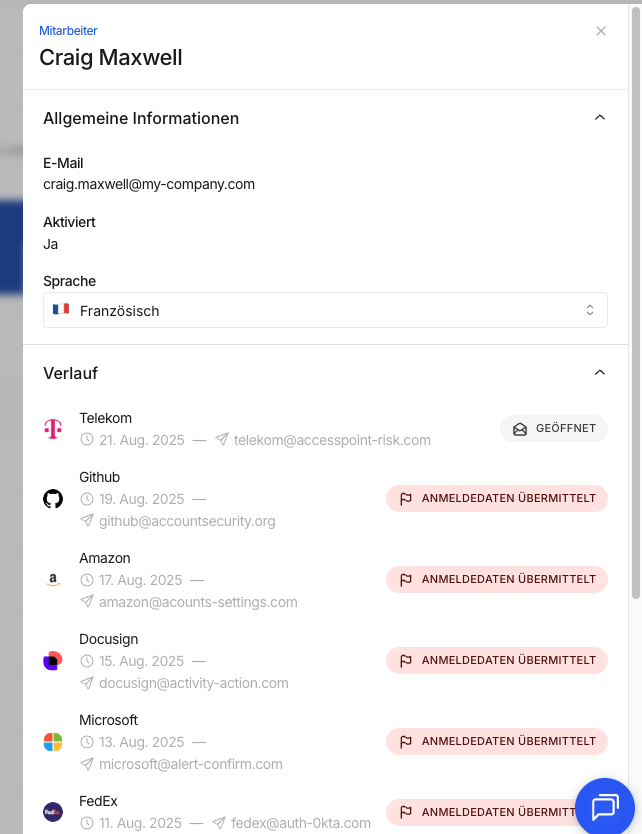Click the French flag icon

pos(61,309)
